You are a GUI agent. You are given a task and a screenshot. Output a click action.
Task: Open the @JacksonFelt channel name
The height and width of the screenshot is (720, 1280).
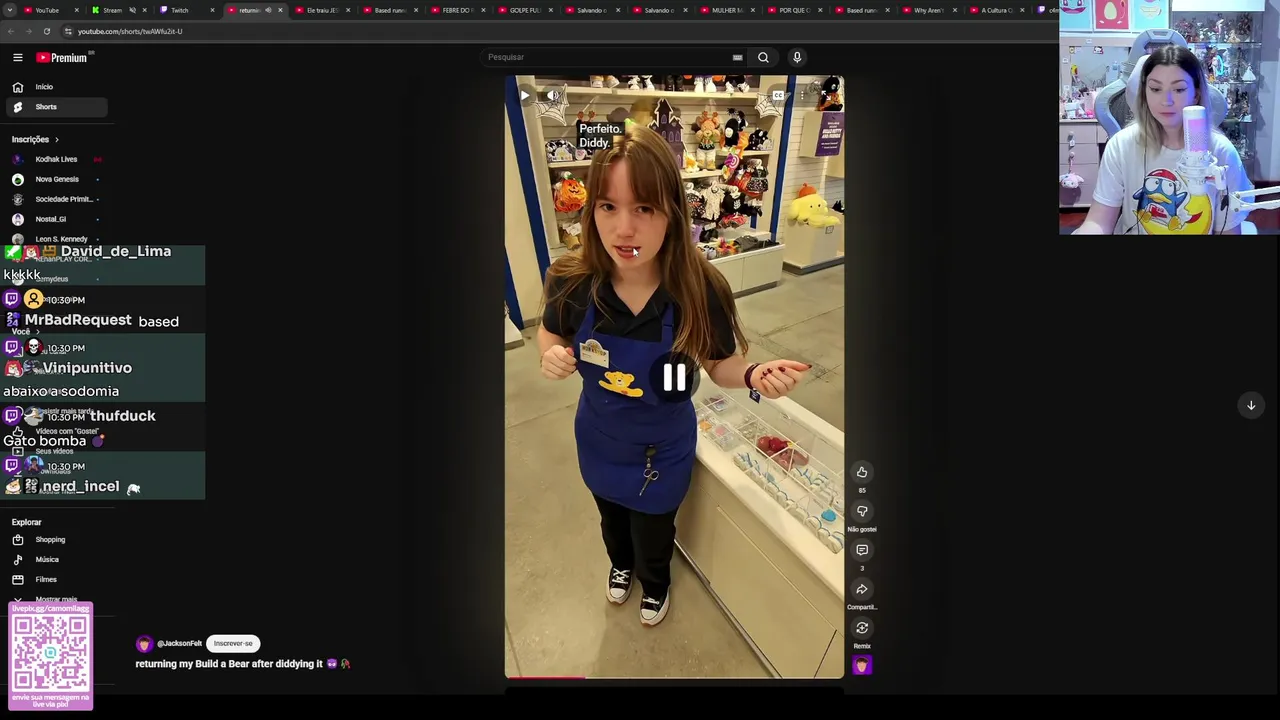[x=180, y=643]
